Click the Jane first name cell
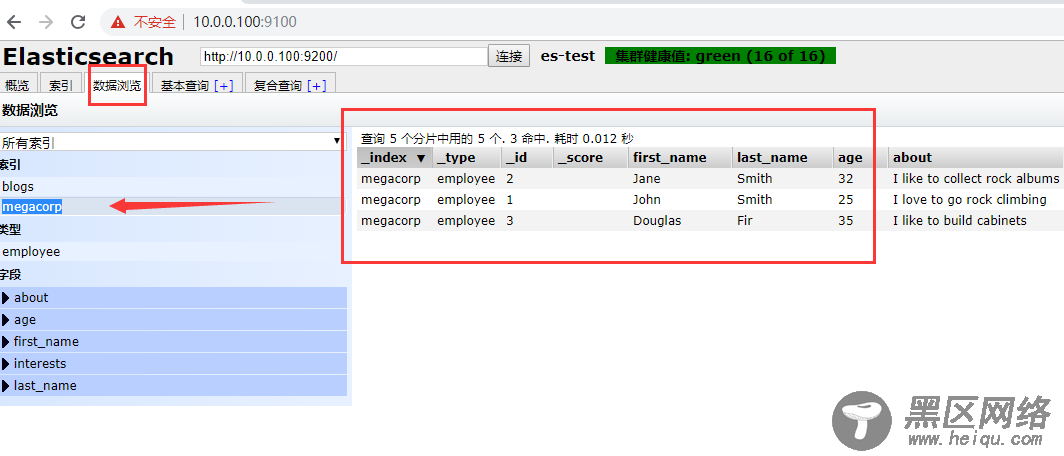1064x456 pixels. (647, 178)
